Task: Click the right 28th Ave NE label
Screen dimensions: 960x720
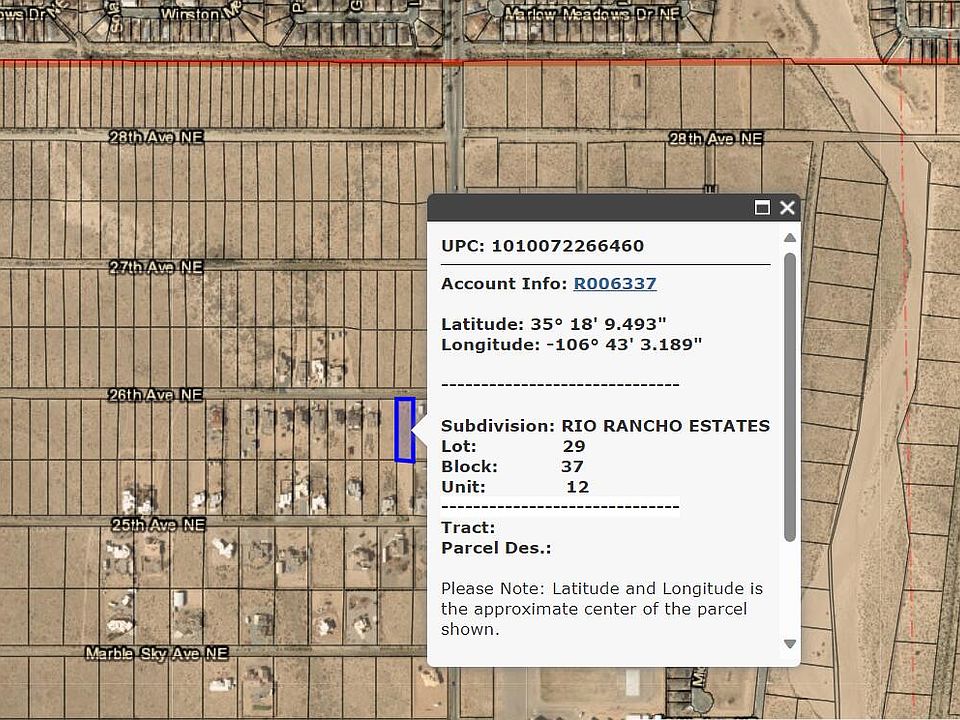Action: (715, 139)
